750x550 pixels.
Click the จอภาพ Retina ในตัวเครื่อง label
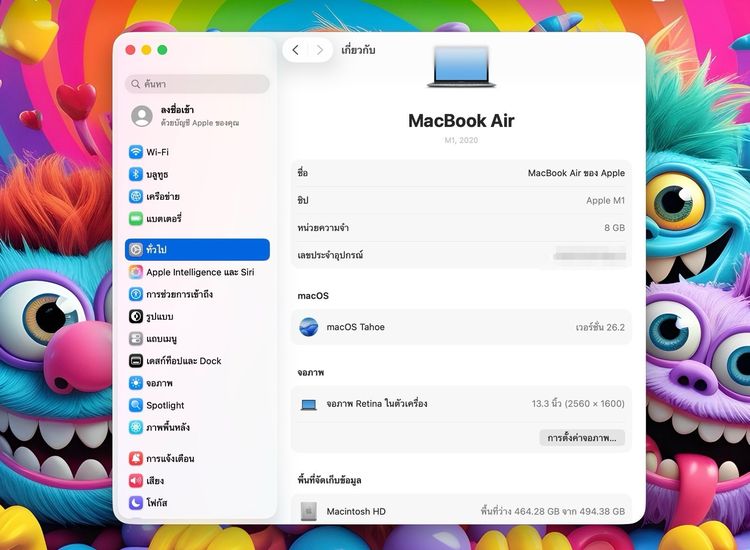click(377, 404)
